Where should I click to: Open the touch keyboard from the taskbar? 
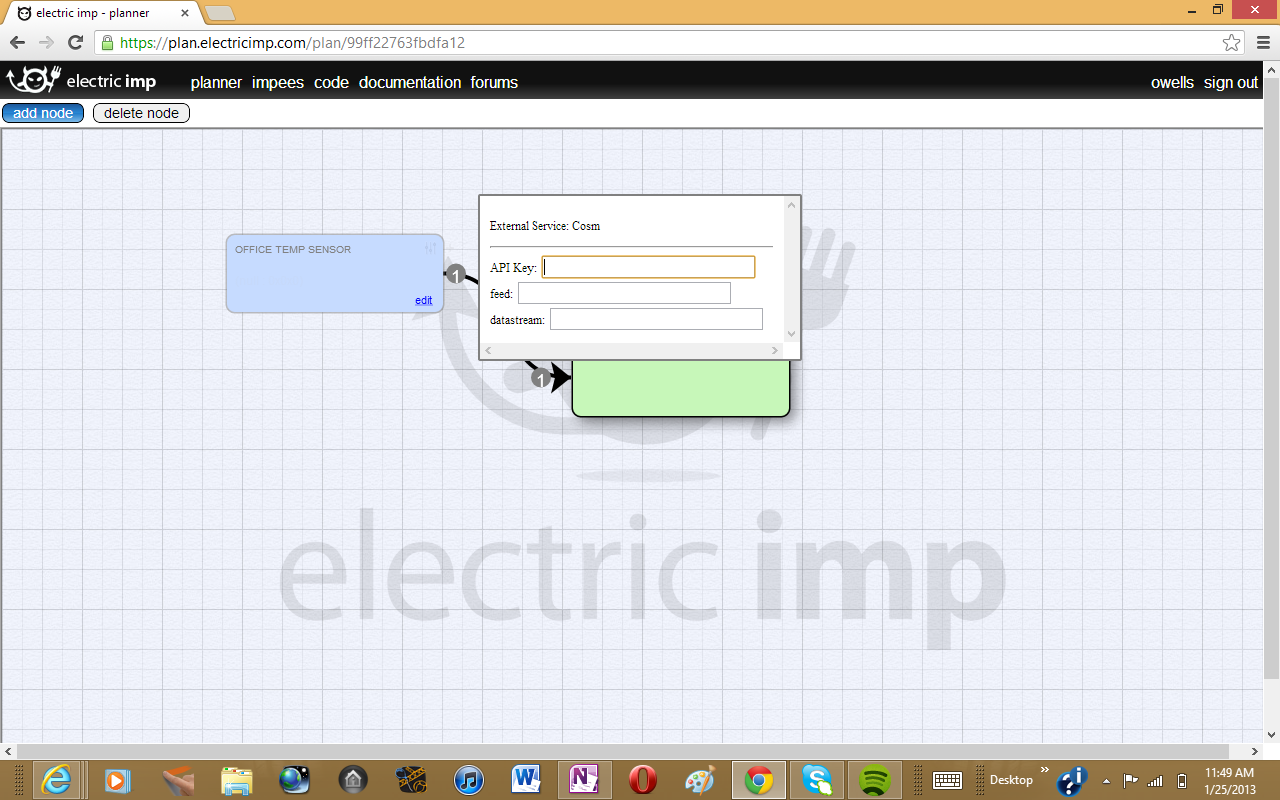[x=947, y=780]
